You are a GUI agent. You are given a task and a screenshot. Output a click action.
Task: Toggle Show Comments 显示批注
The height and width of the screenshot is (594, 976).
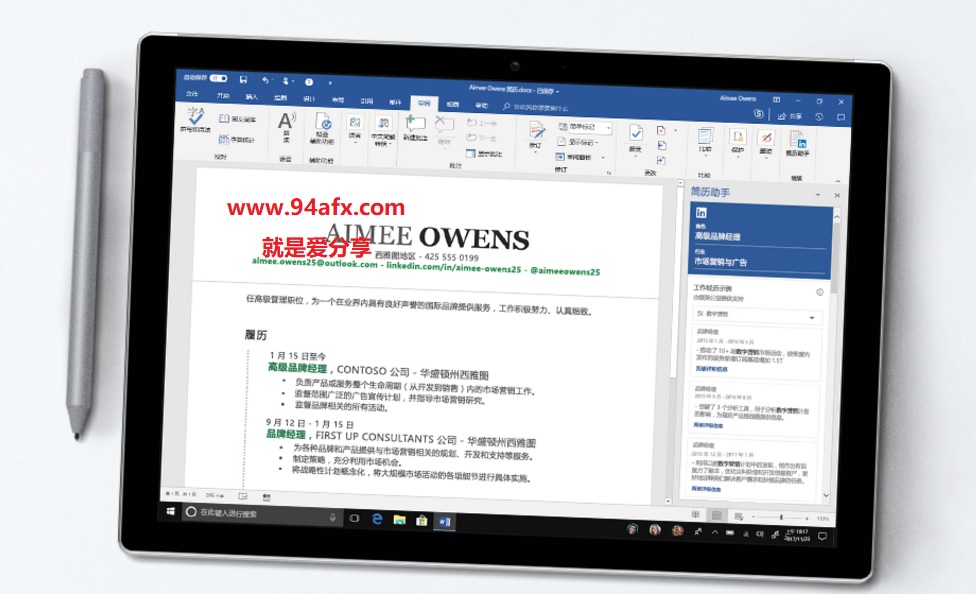484,153
